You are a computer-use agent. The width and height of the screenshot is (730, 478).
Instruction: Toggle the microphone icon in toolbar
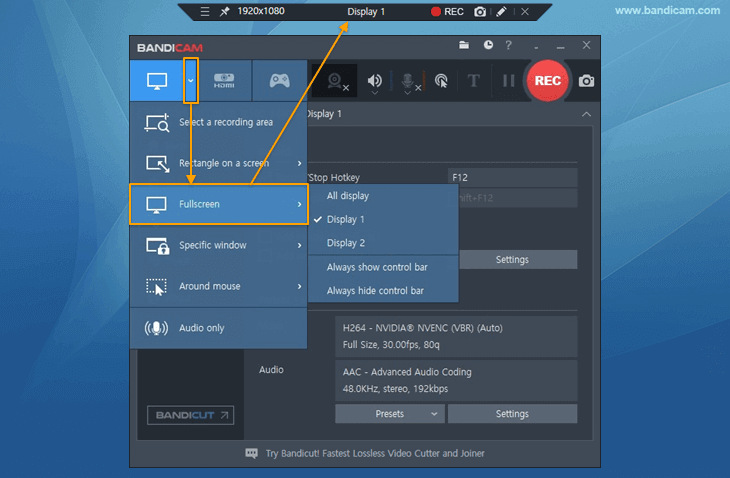407,80
